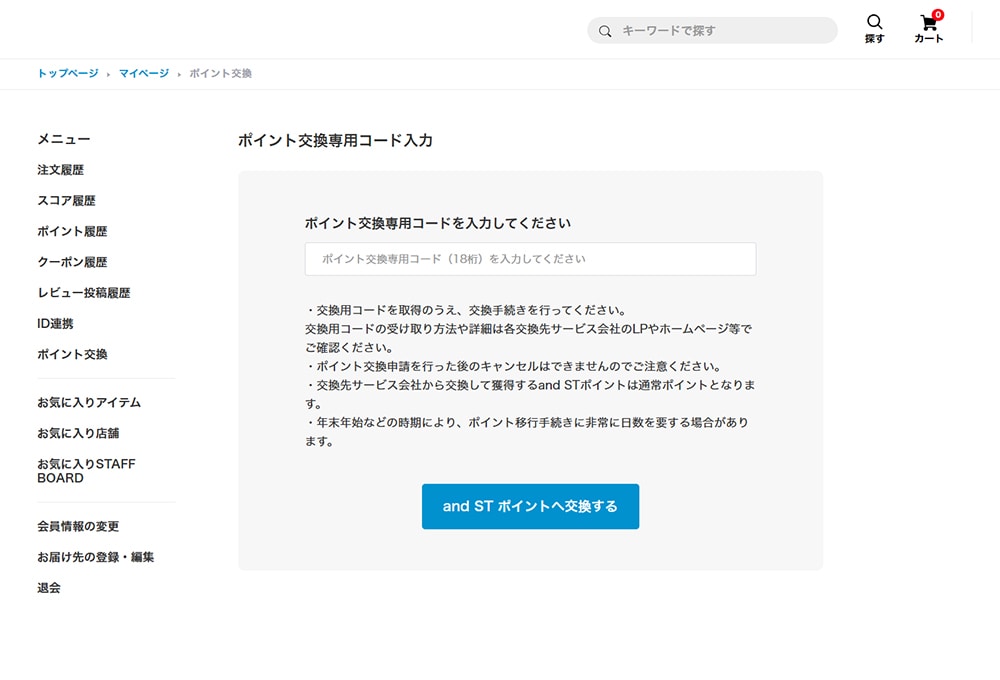Go to レビュー投稿履歴

(x=84, y=293)
